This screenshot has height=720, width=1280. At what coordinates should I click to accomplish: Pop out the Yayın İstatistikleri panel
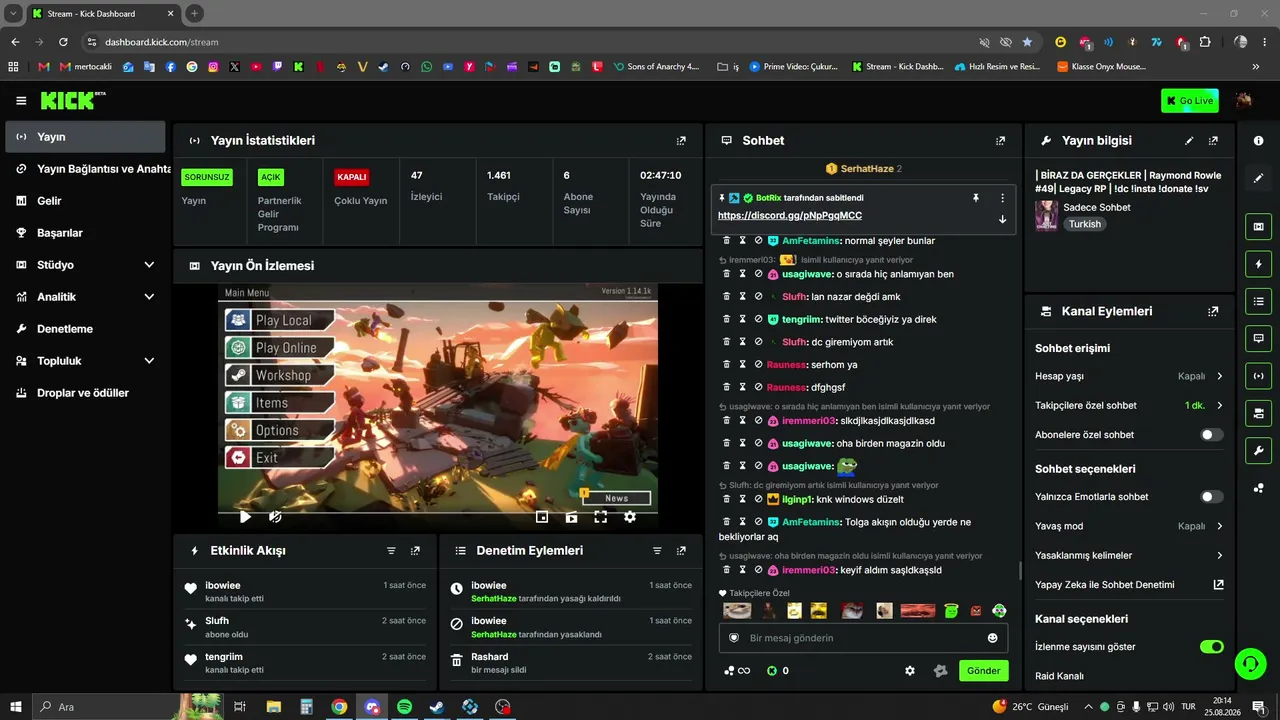tap(681, 141)
